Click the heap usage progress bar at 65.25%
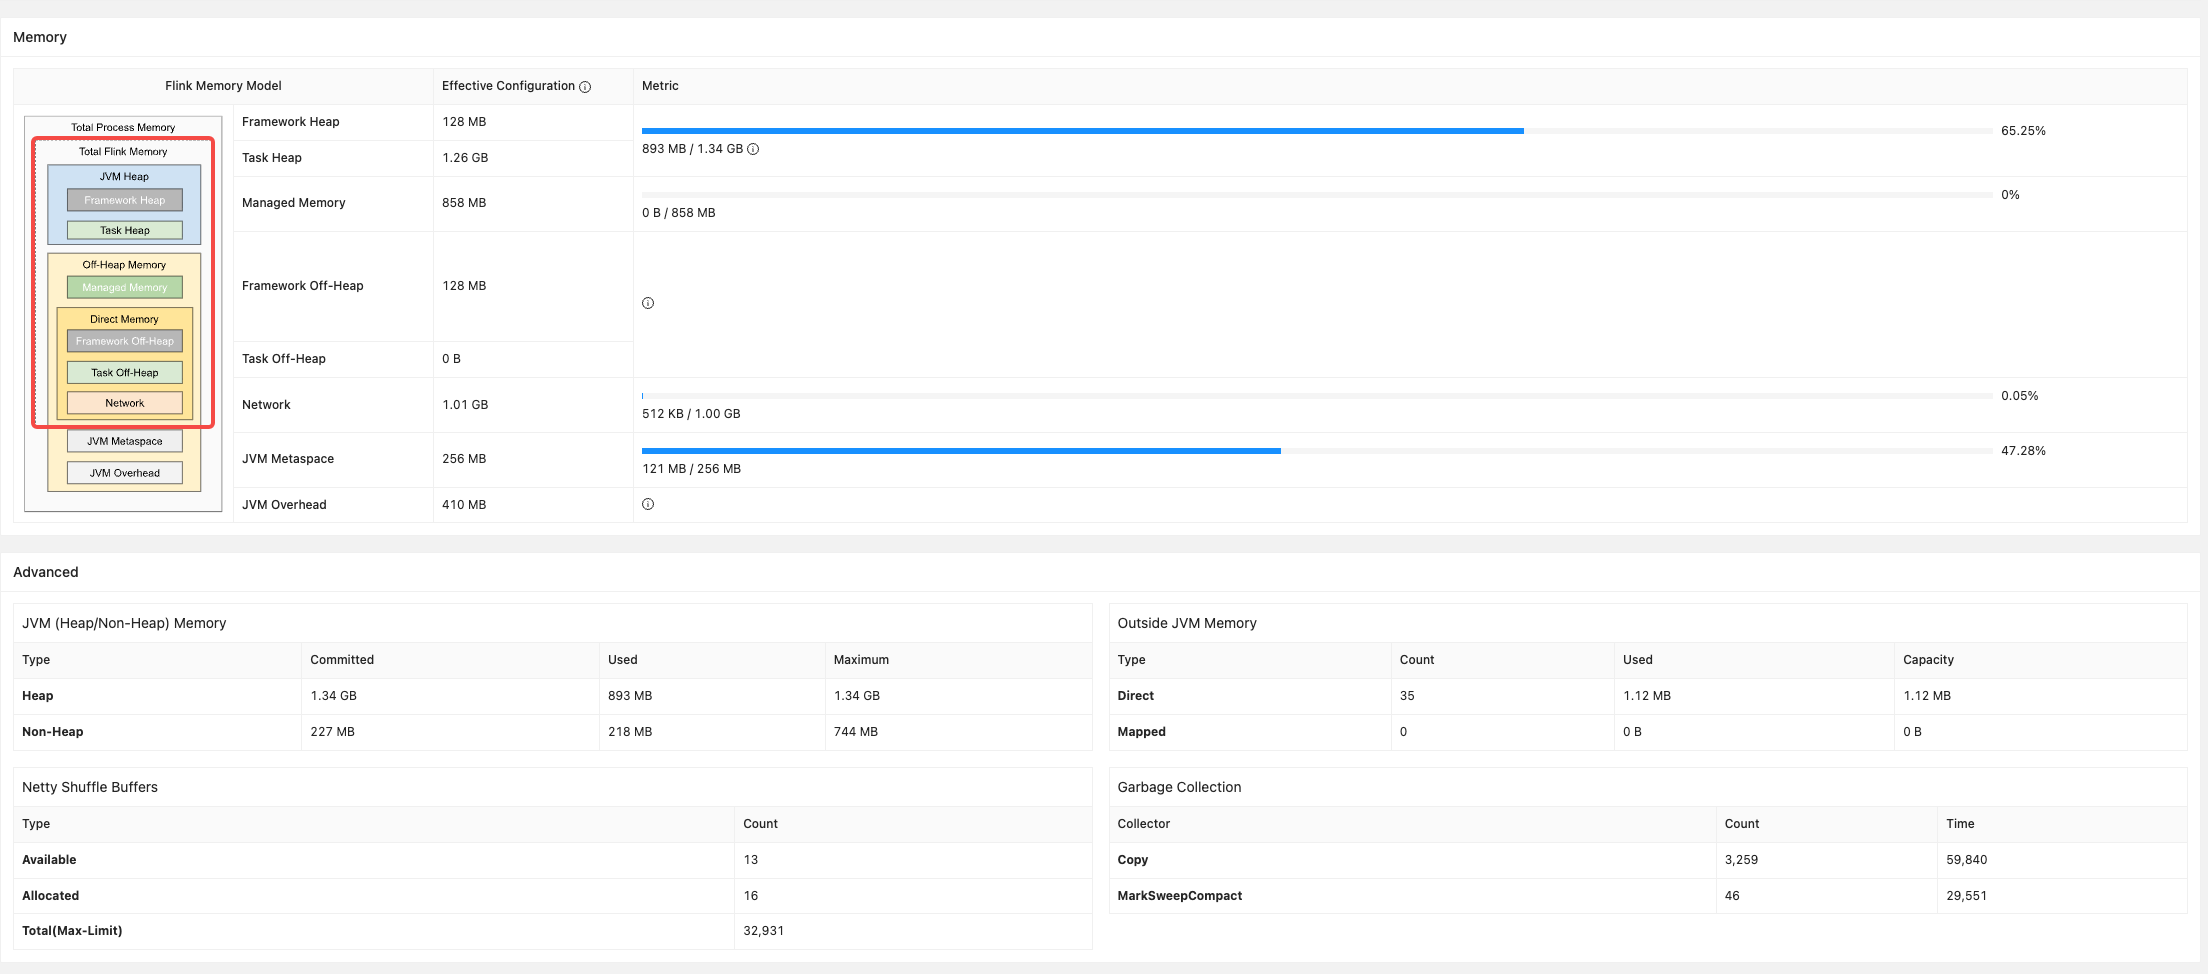 pos(1316,131)
